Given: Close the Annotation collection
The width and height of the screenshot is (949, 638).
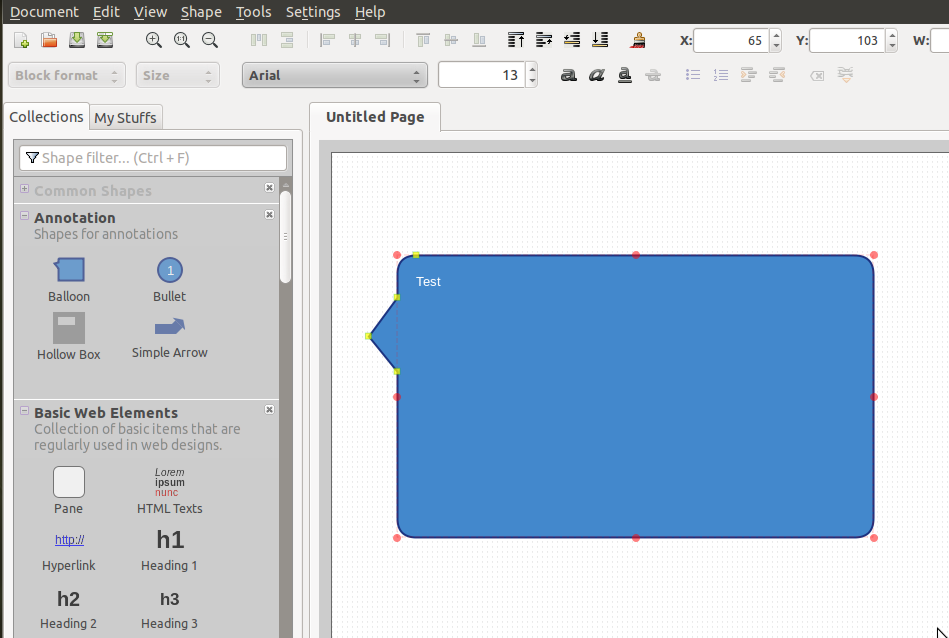Looking at the screenshot, I should (x=269, y=214).
